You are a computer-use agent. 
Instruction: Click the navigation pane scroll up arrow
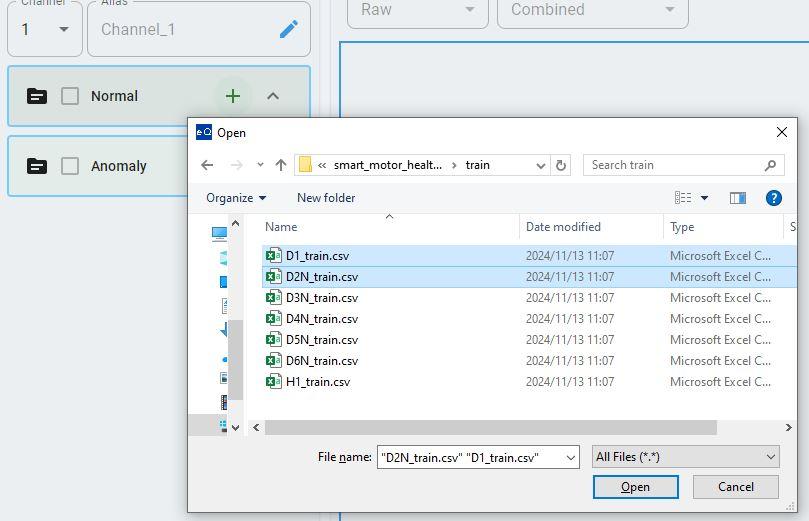235,223
